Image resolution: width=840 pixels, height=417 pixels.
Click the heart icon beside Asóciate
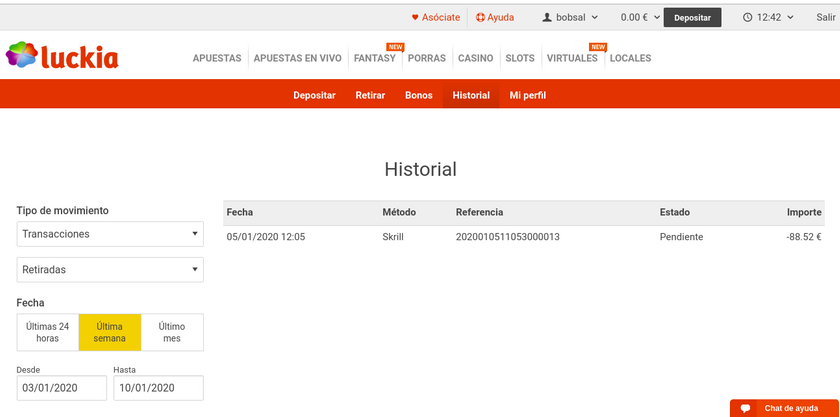pyautogui.click(x=415, y=17)
